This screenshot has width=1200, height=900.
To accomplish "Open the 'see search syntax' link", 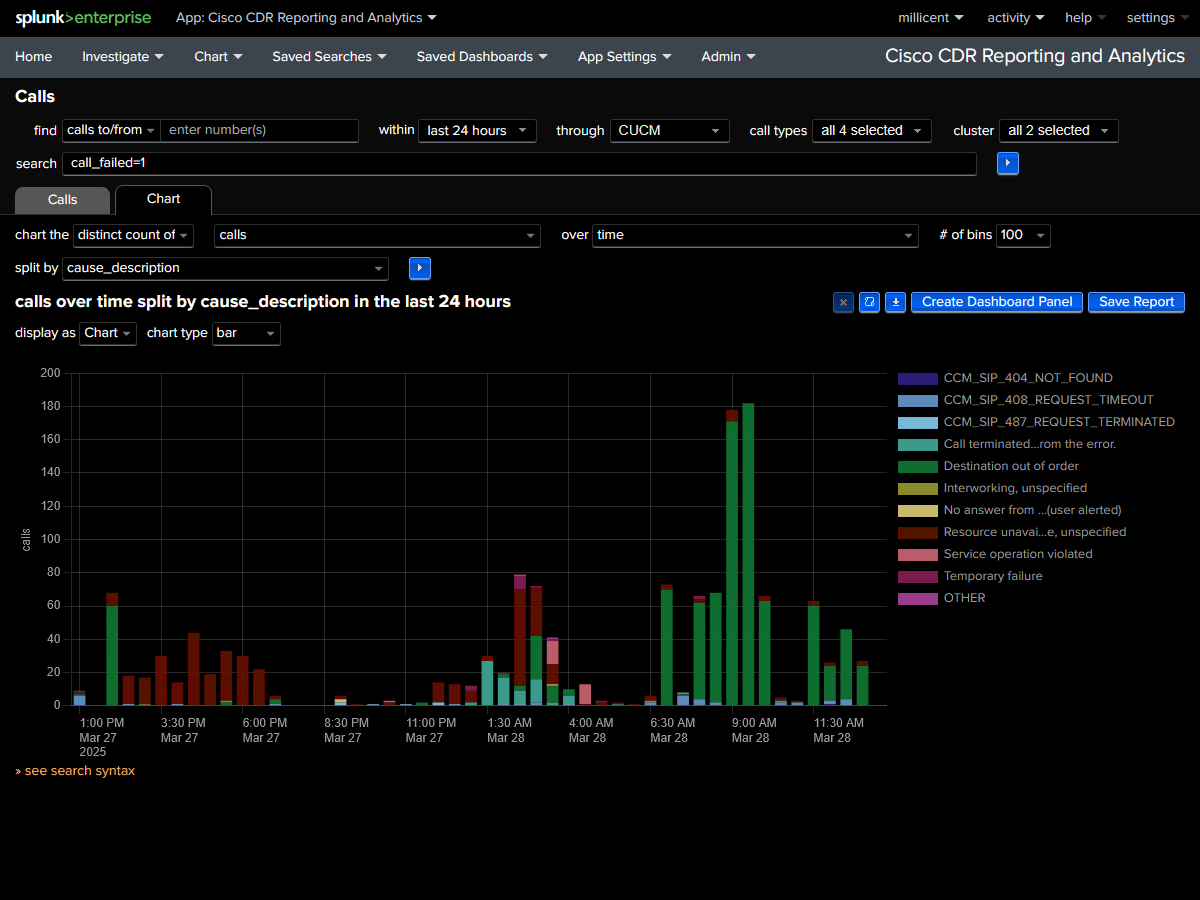I will click(75, 770).
